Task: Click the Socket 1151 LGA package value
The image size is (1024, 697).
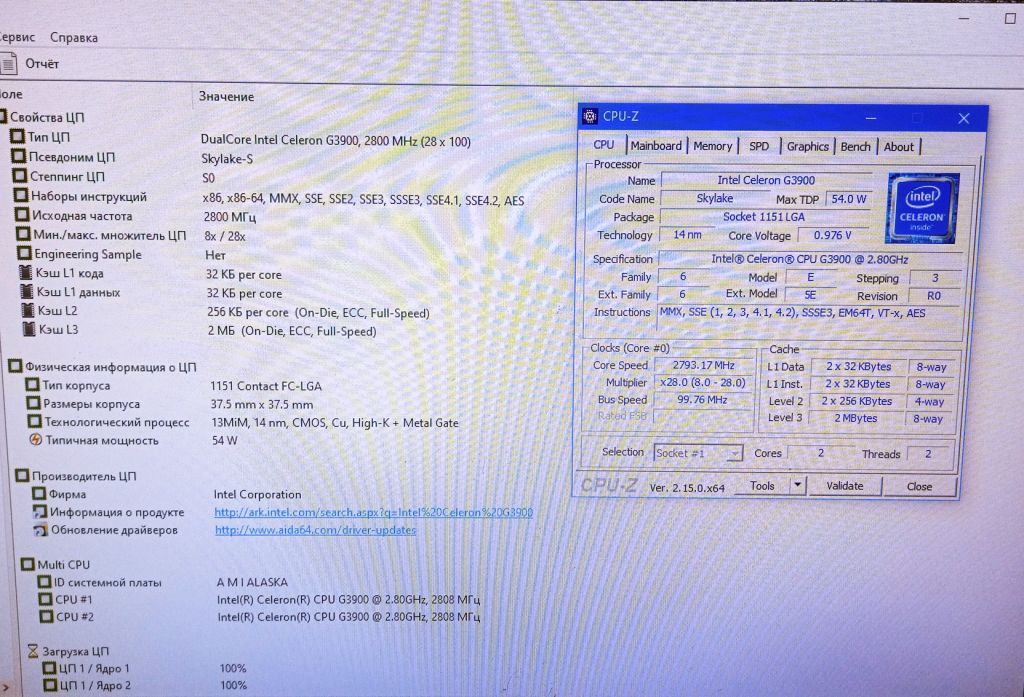Action: (764, 216)
